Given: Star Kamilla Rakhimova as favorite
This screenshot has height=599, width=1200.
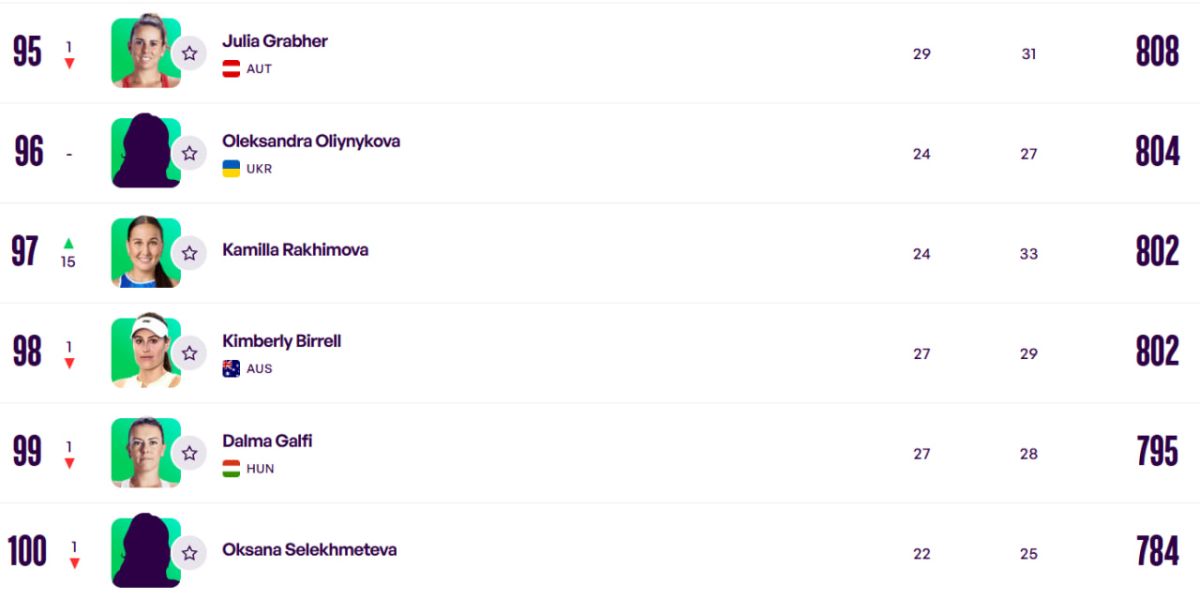Looking at the screenshot, I should coord(189,253).
